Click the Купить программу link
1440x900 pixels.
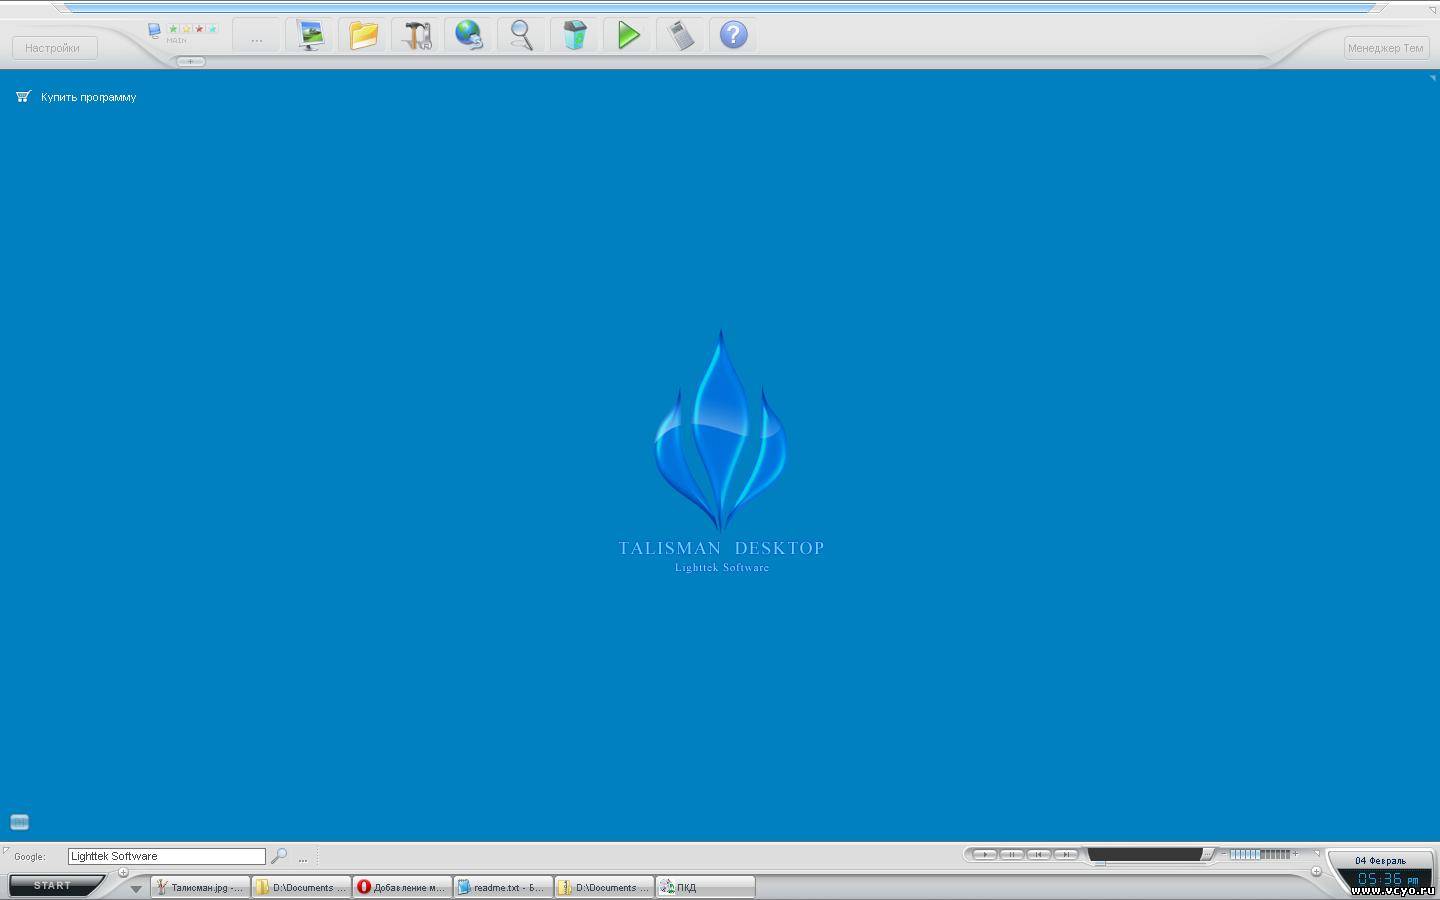coord(88,97)
